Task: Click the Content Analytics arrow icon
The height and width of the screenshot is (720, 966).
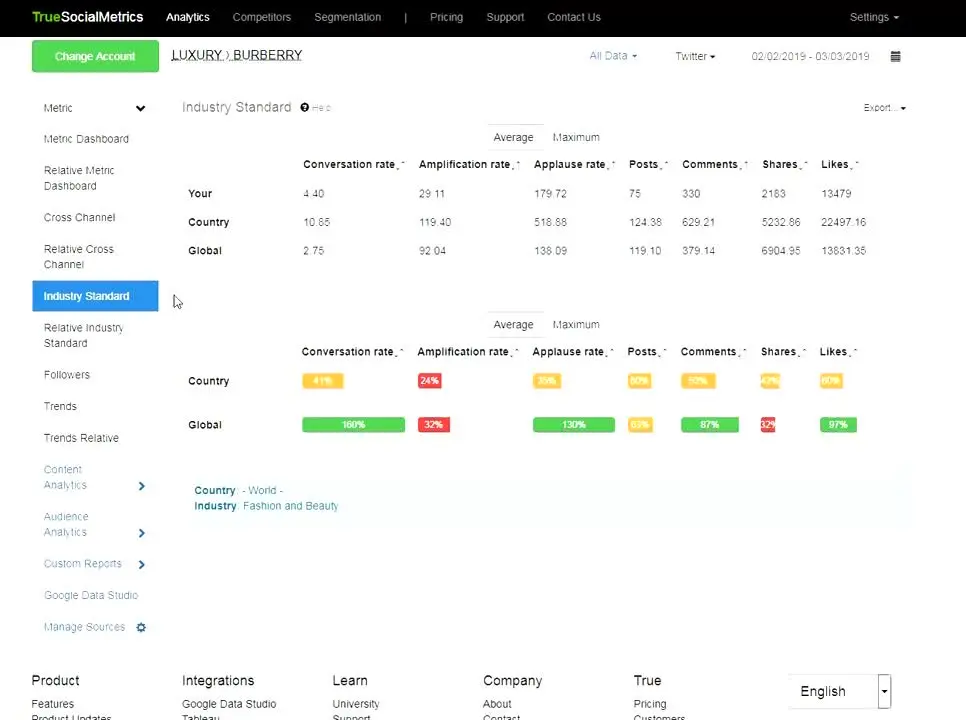Action: pyautogui.click(x=141, y=486)
